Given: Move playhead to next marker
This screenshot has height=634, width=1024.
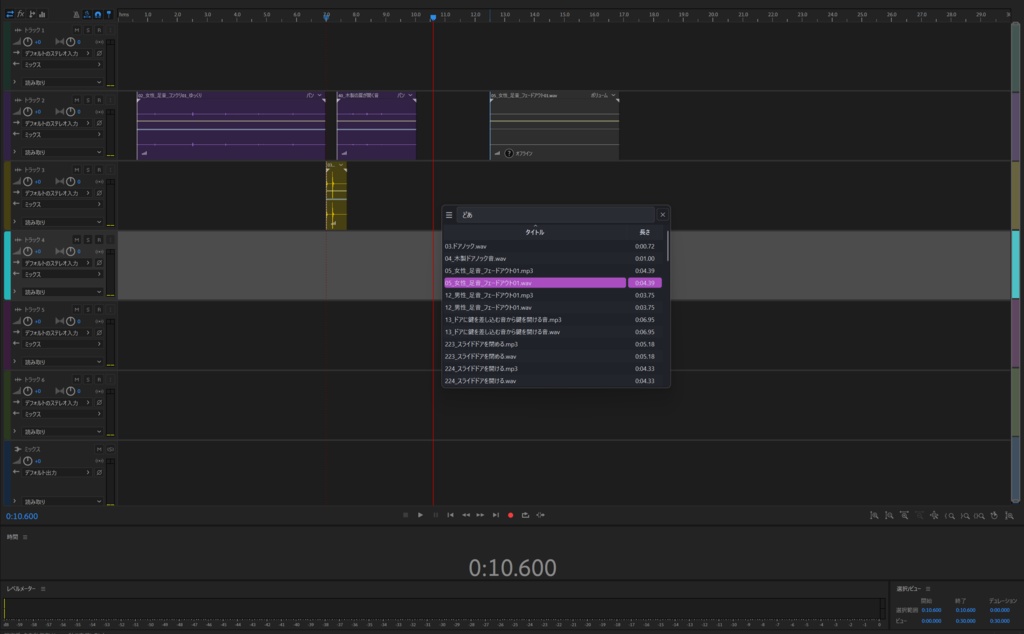Looking at the screenshot, I should (x=496, y=515).
